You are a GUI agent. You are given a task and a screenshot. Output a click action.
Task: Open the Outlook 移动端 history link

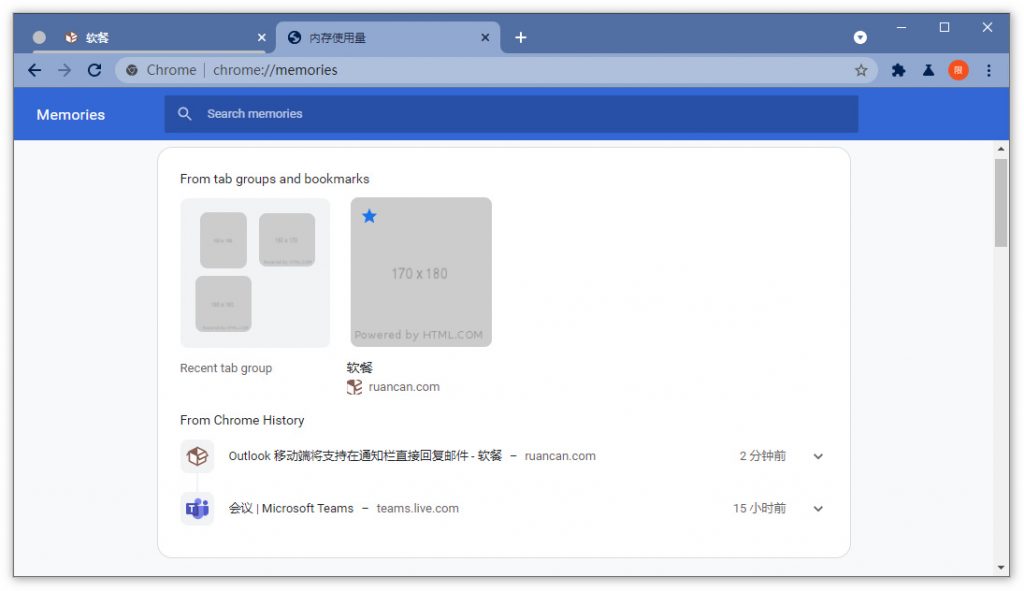coord(365,456)
